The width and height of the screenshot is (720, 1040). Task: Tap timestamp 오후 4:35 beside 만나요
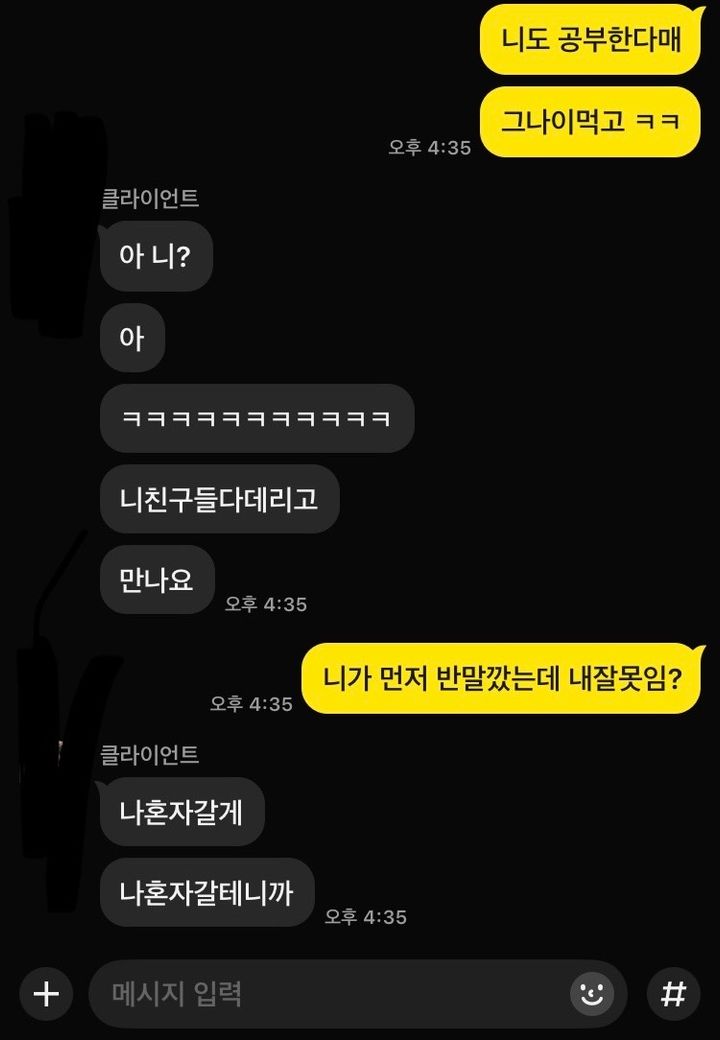tap(266, 604)
